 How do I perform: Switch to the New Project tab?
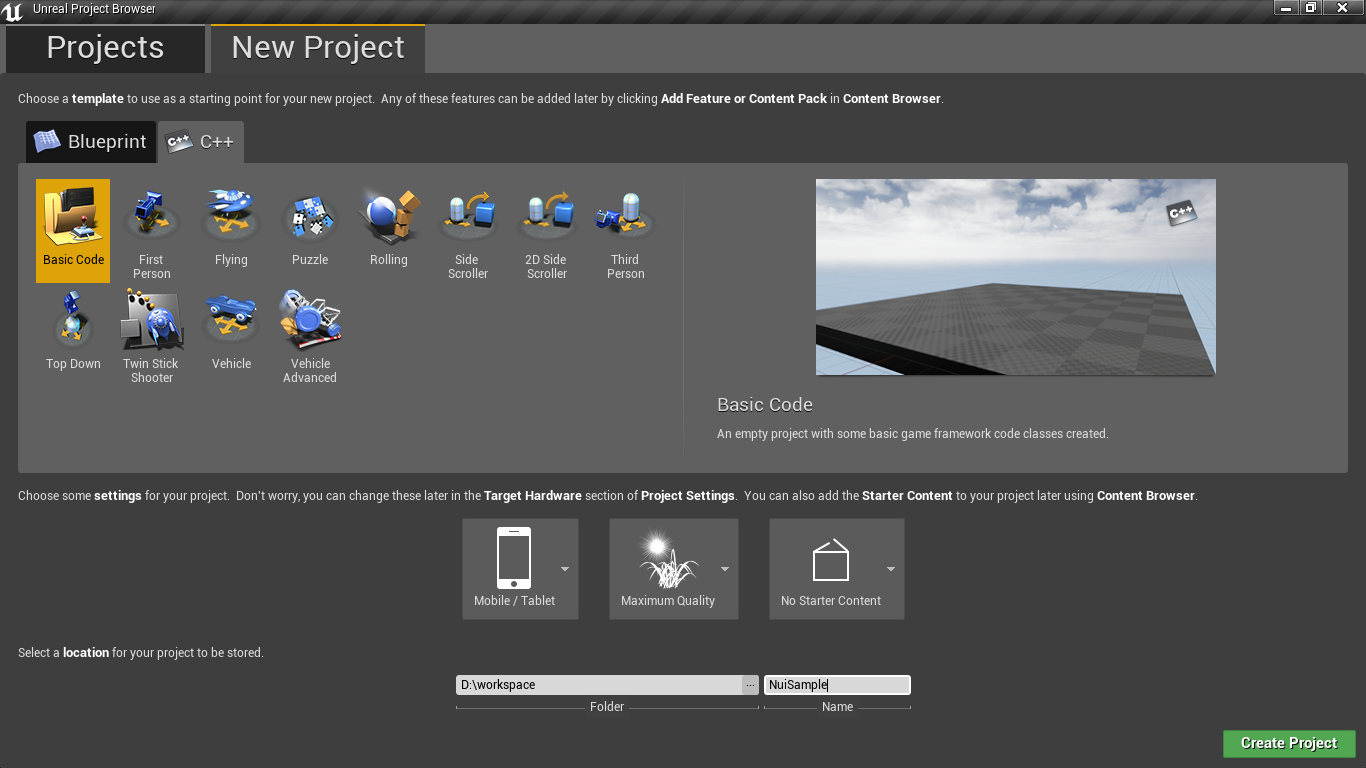318,48
